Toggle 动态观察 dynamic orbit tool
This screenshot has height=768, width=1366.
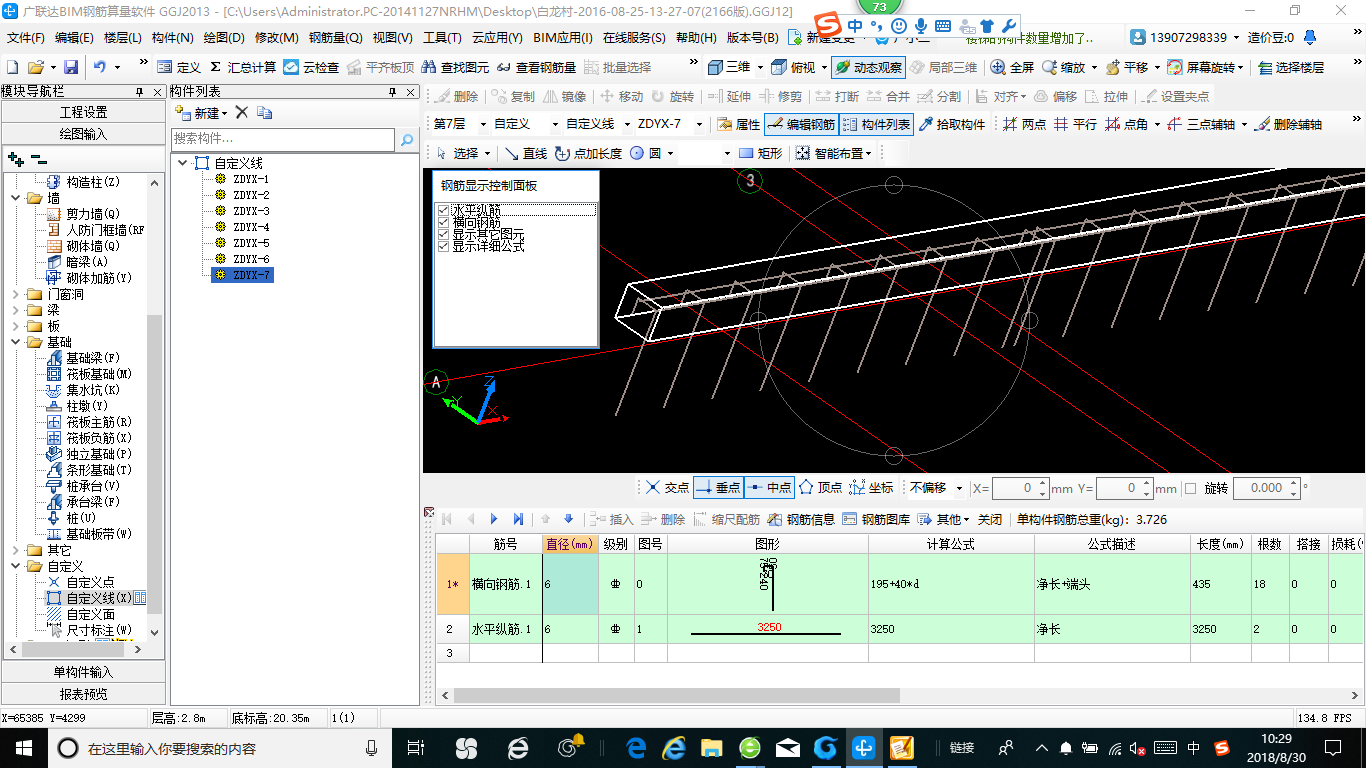point(868,67)
